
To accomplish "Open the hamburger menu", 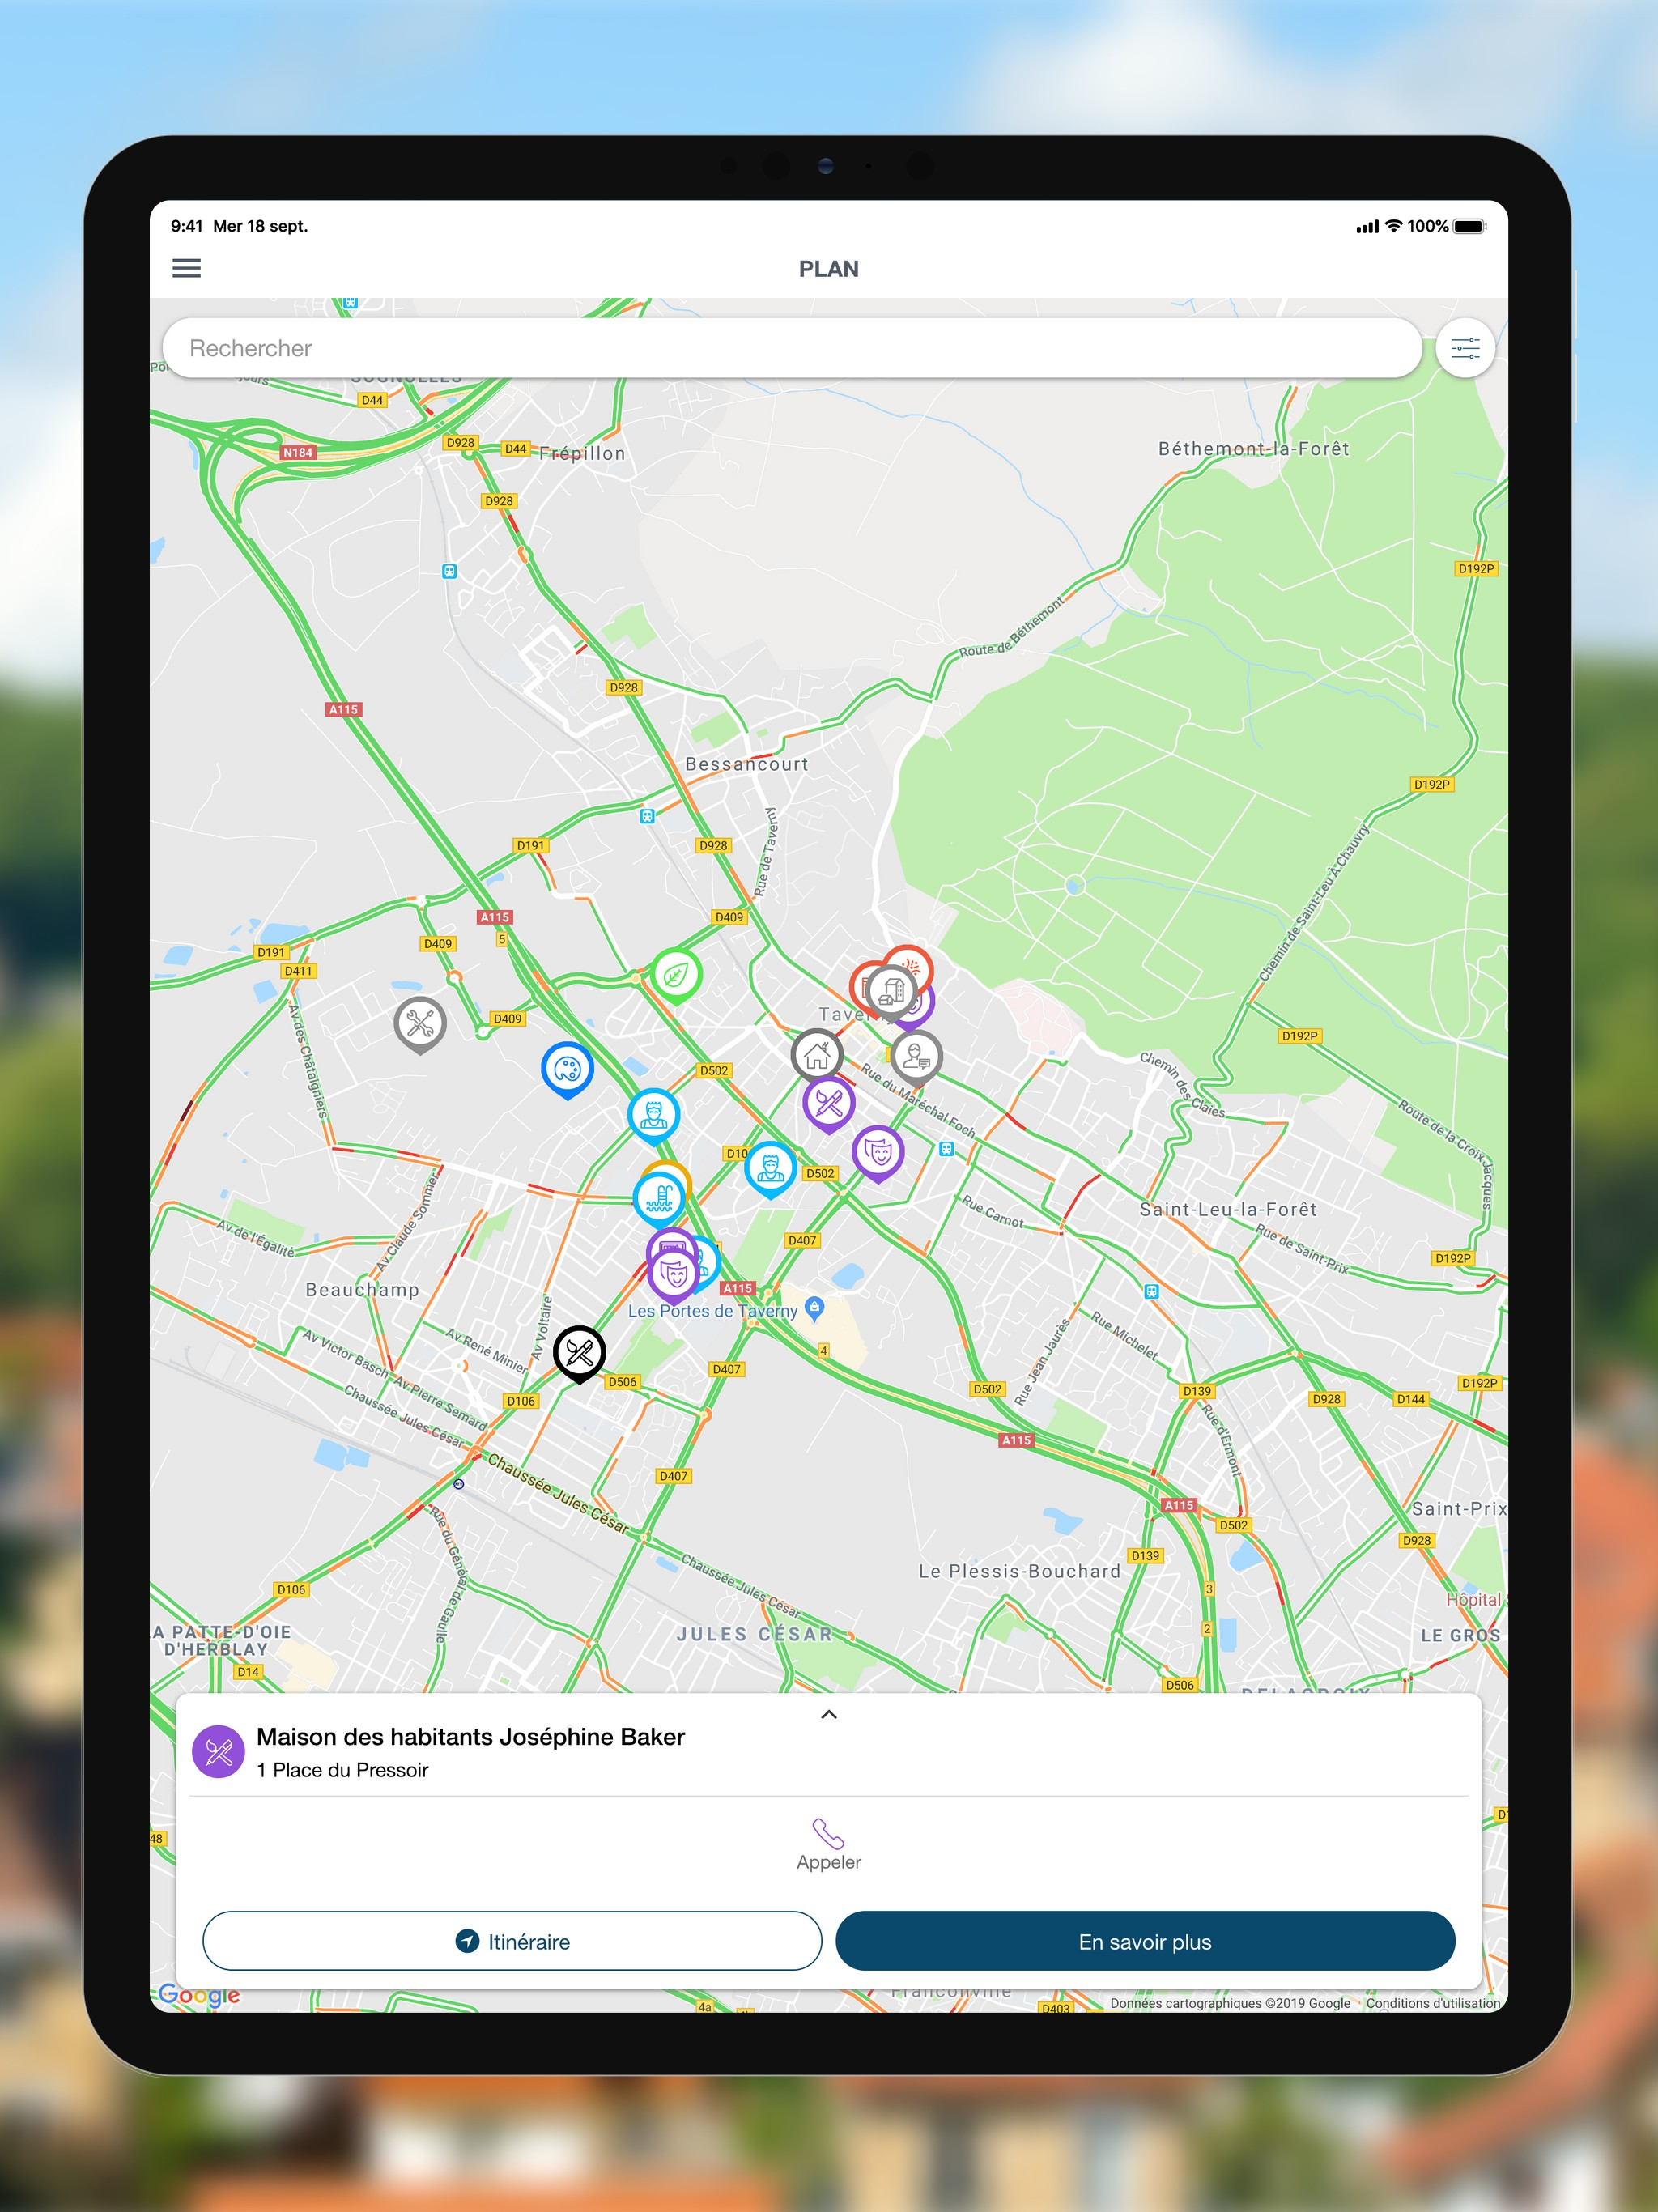I will pyautogui.click(x=187, y=268).
